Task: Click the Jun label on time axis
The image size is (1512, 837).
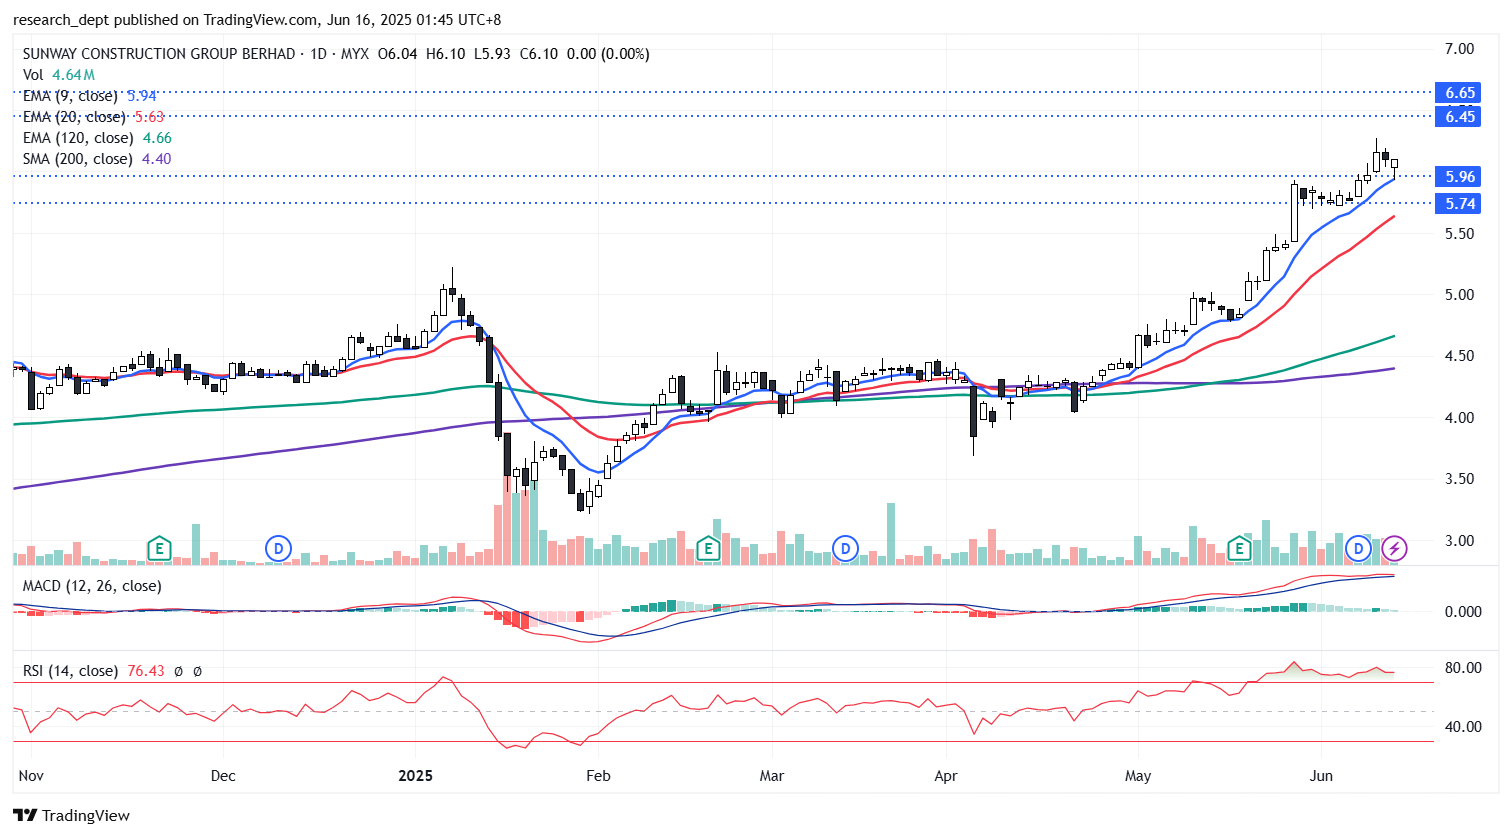Action: click(x=1321, y=776)
